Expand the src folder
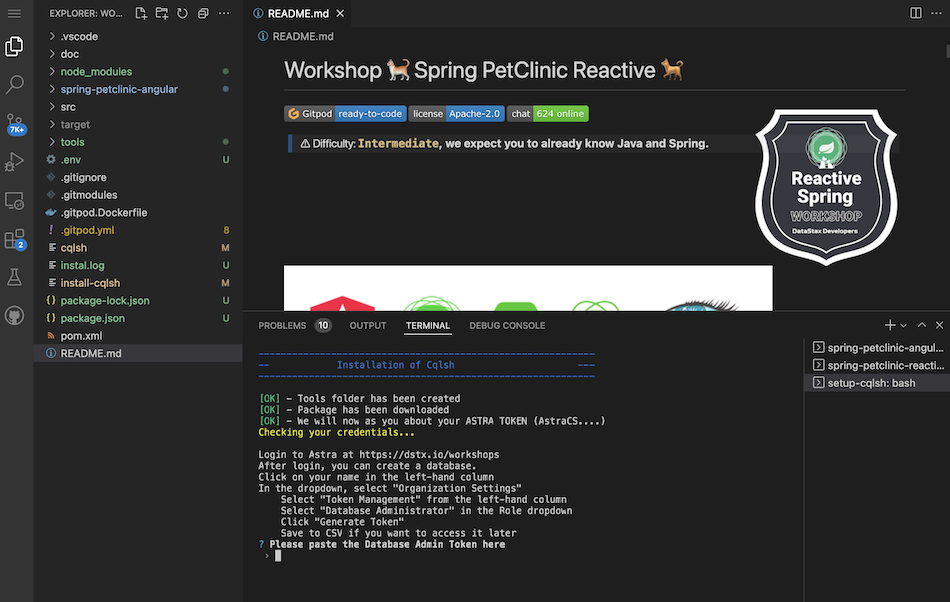 [x=68, y=107]
